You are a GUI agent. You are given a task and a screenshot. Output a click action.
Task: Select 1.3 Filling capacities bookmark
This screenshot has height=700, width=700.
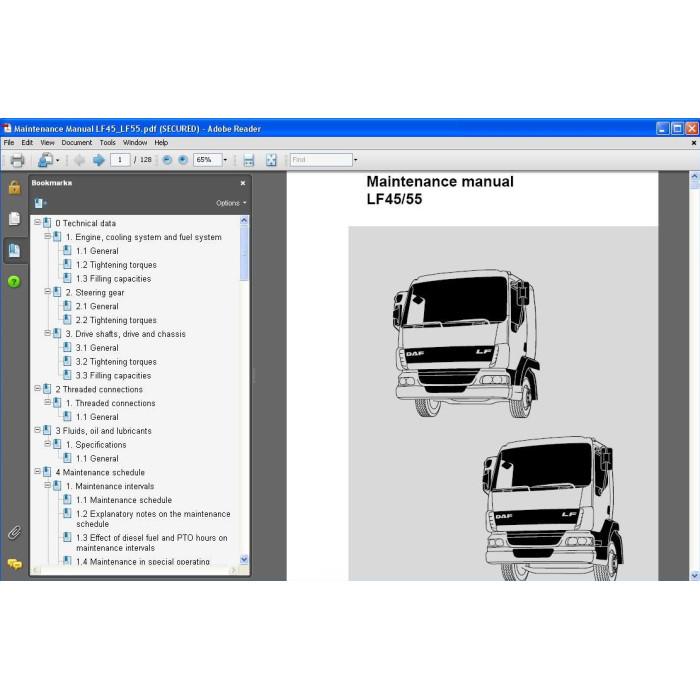point(113,279)
